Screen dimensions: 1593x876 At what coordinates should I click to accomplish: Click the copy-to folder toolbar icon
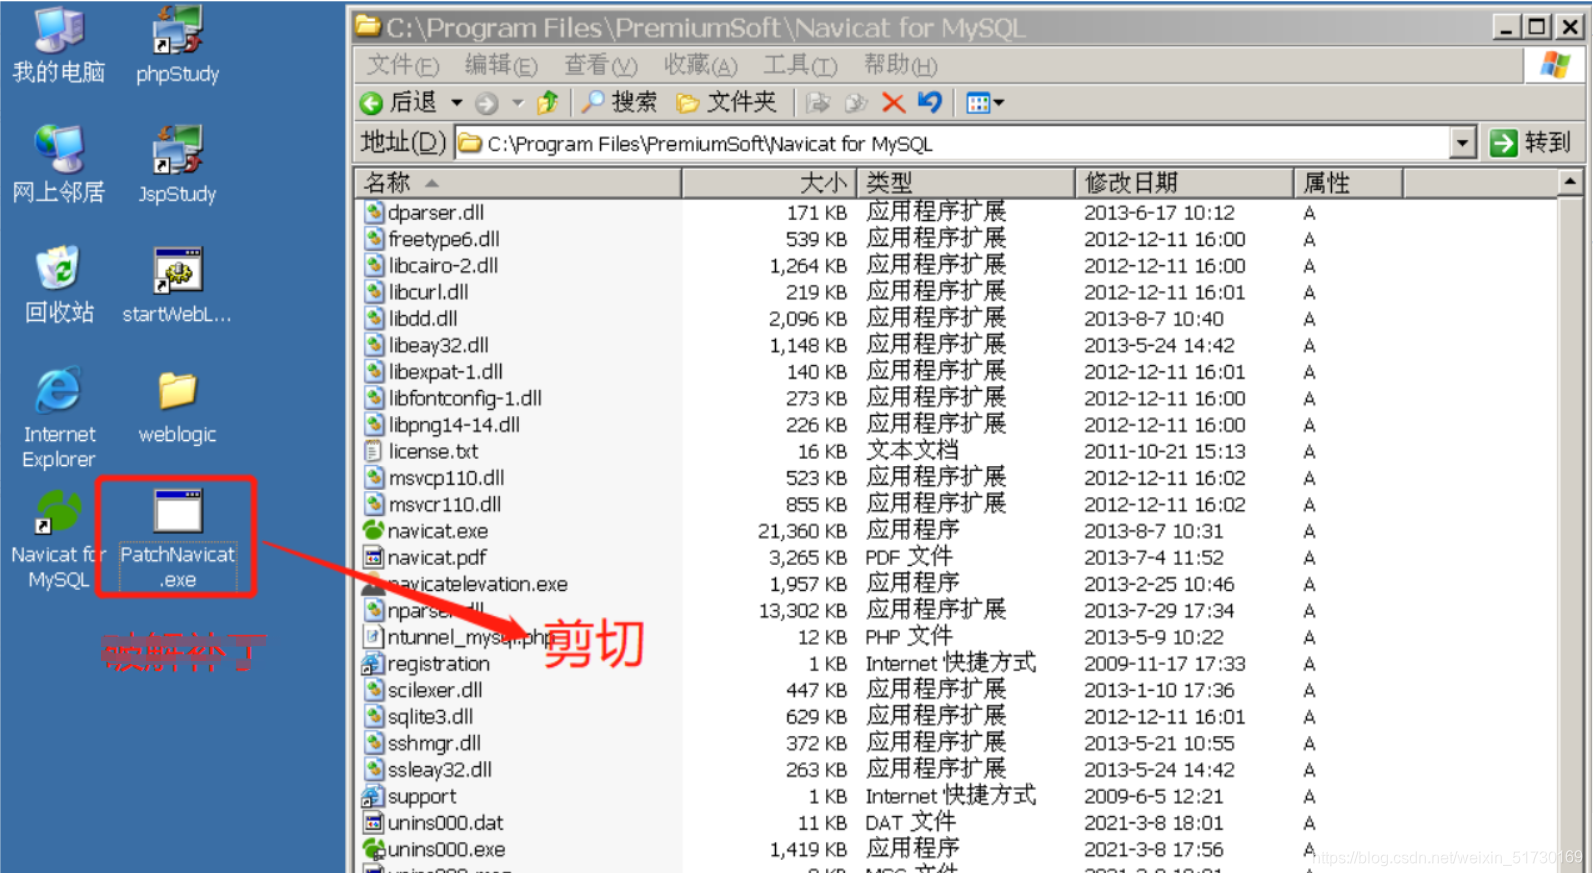click(856, 102)
